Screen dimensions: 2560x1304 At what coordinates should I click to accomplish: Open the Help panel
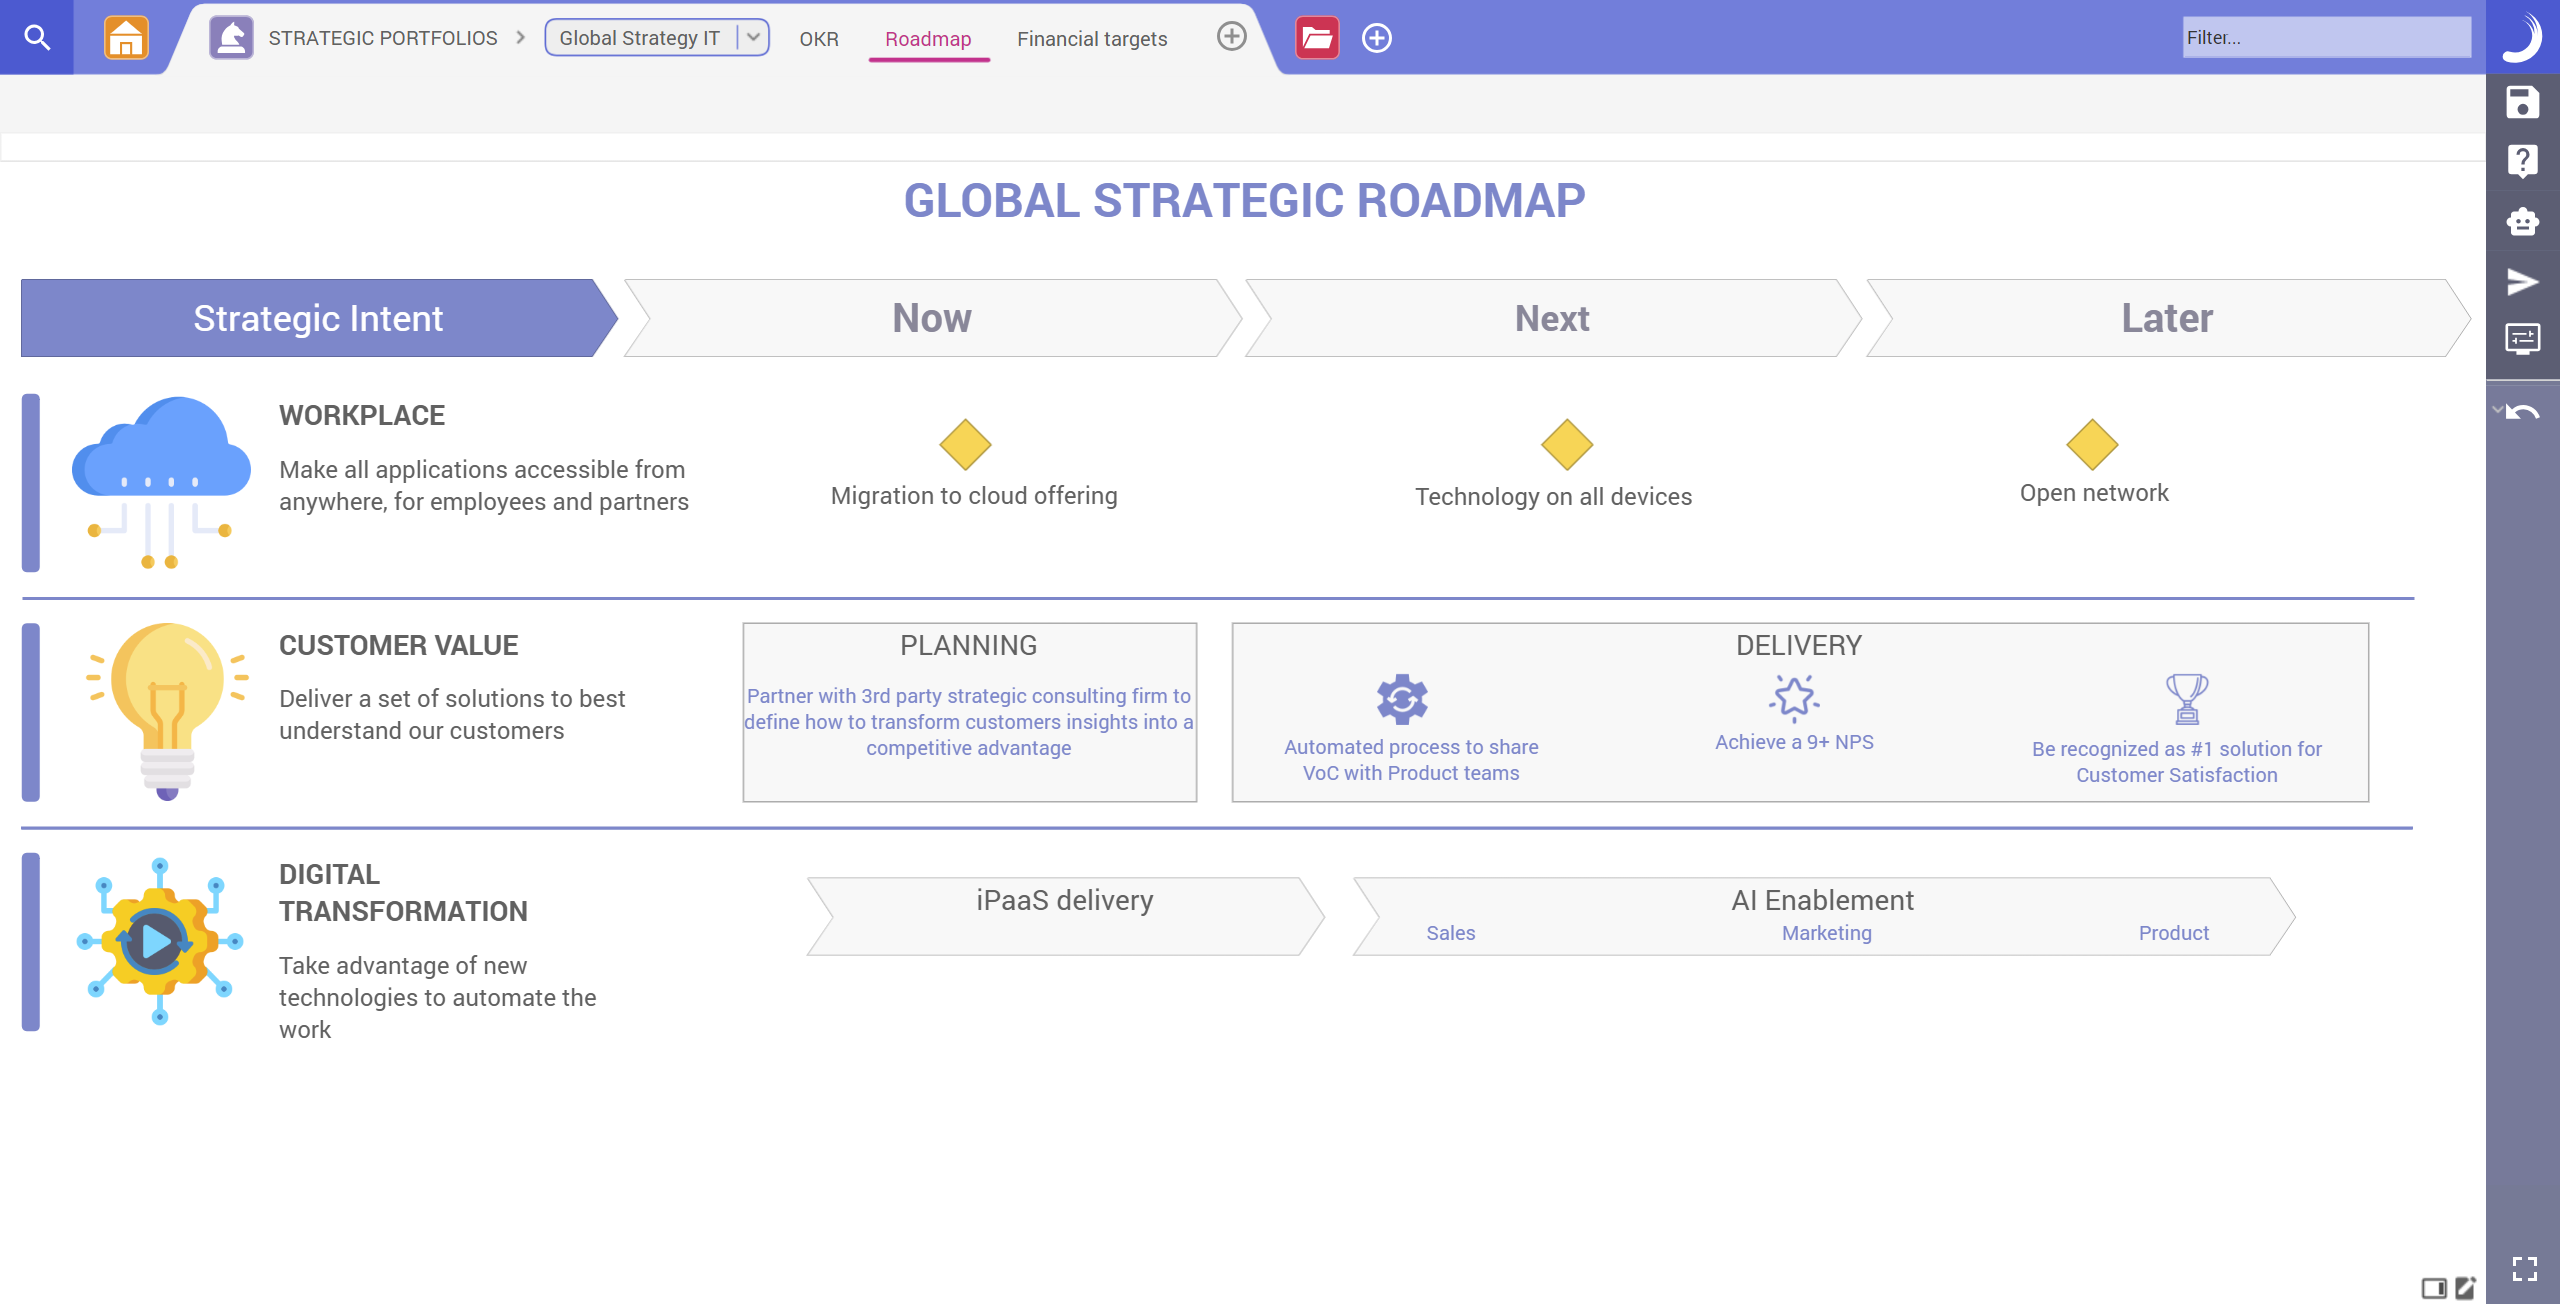pyautogui.click(x=2521, y=160)
